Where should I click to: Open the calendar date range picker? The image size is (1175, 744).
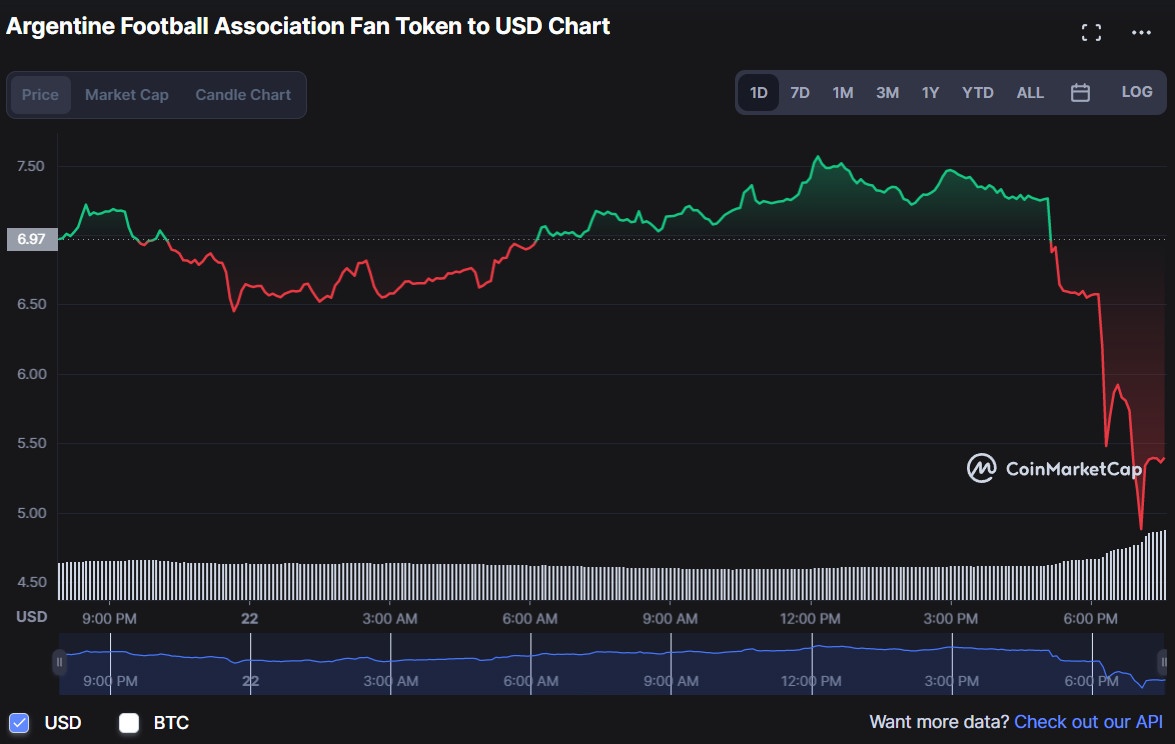(x=1080, y=93)
